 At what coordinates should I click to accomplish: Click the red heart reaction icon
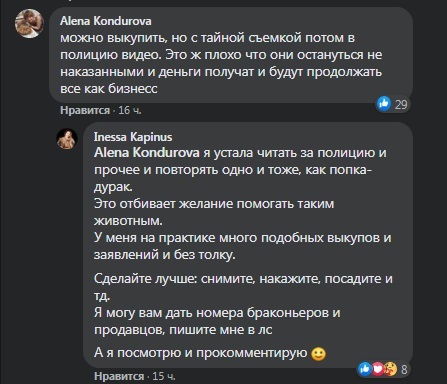(378, 369)
